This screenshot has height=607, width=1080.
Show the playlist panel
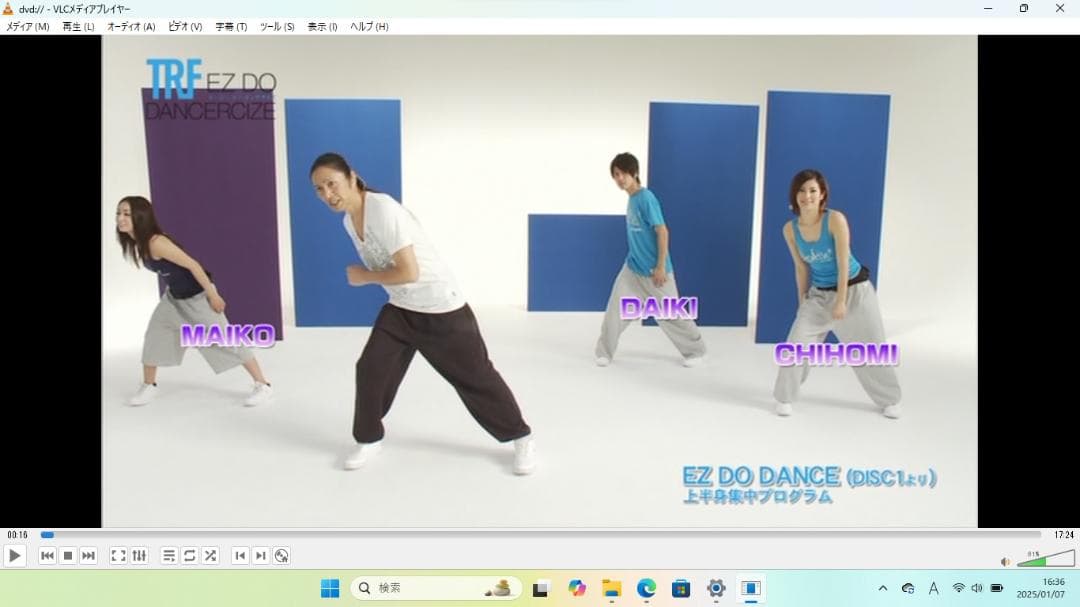(168, 556)
